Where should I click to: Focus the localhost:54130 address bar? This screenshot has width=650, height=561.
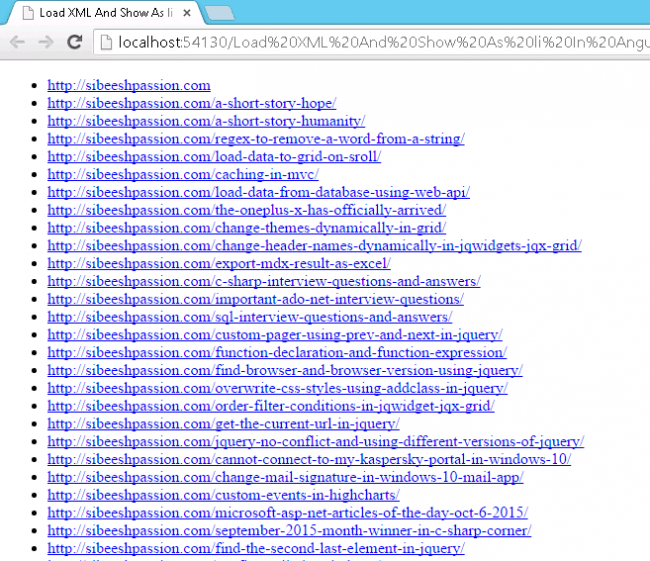click(x=373, y=42)
